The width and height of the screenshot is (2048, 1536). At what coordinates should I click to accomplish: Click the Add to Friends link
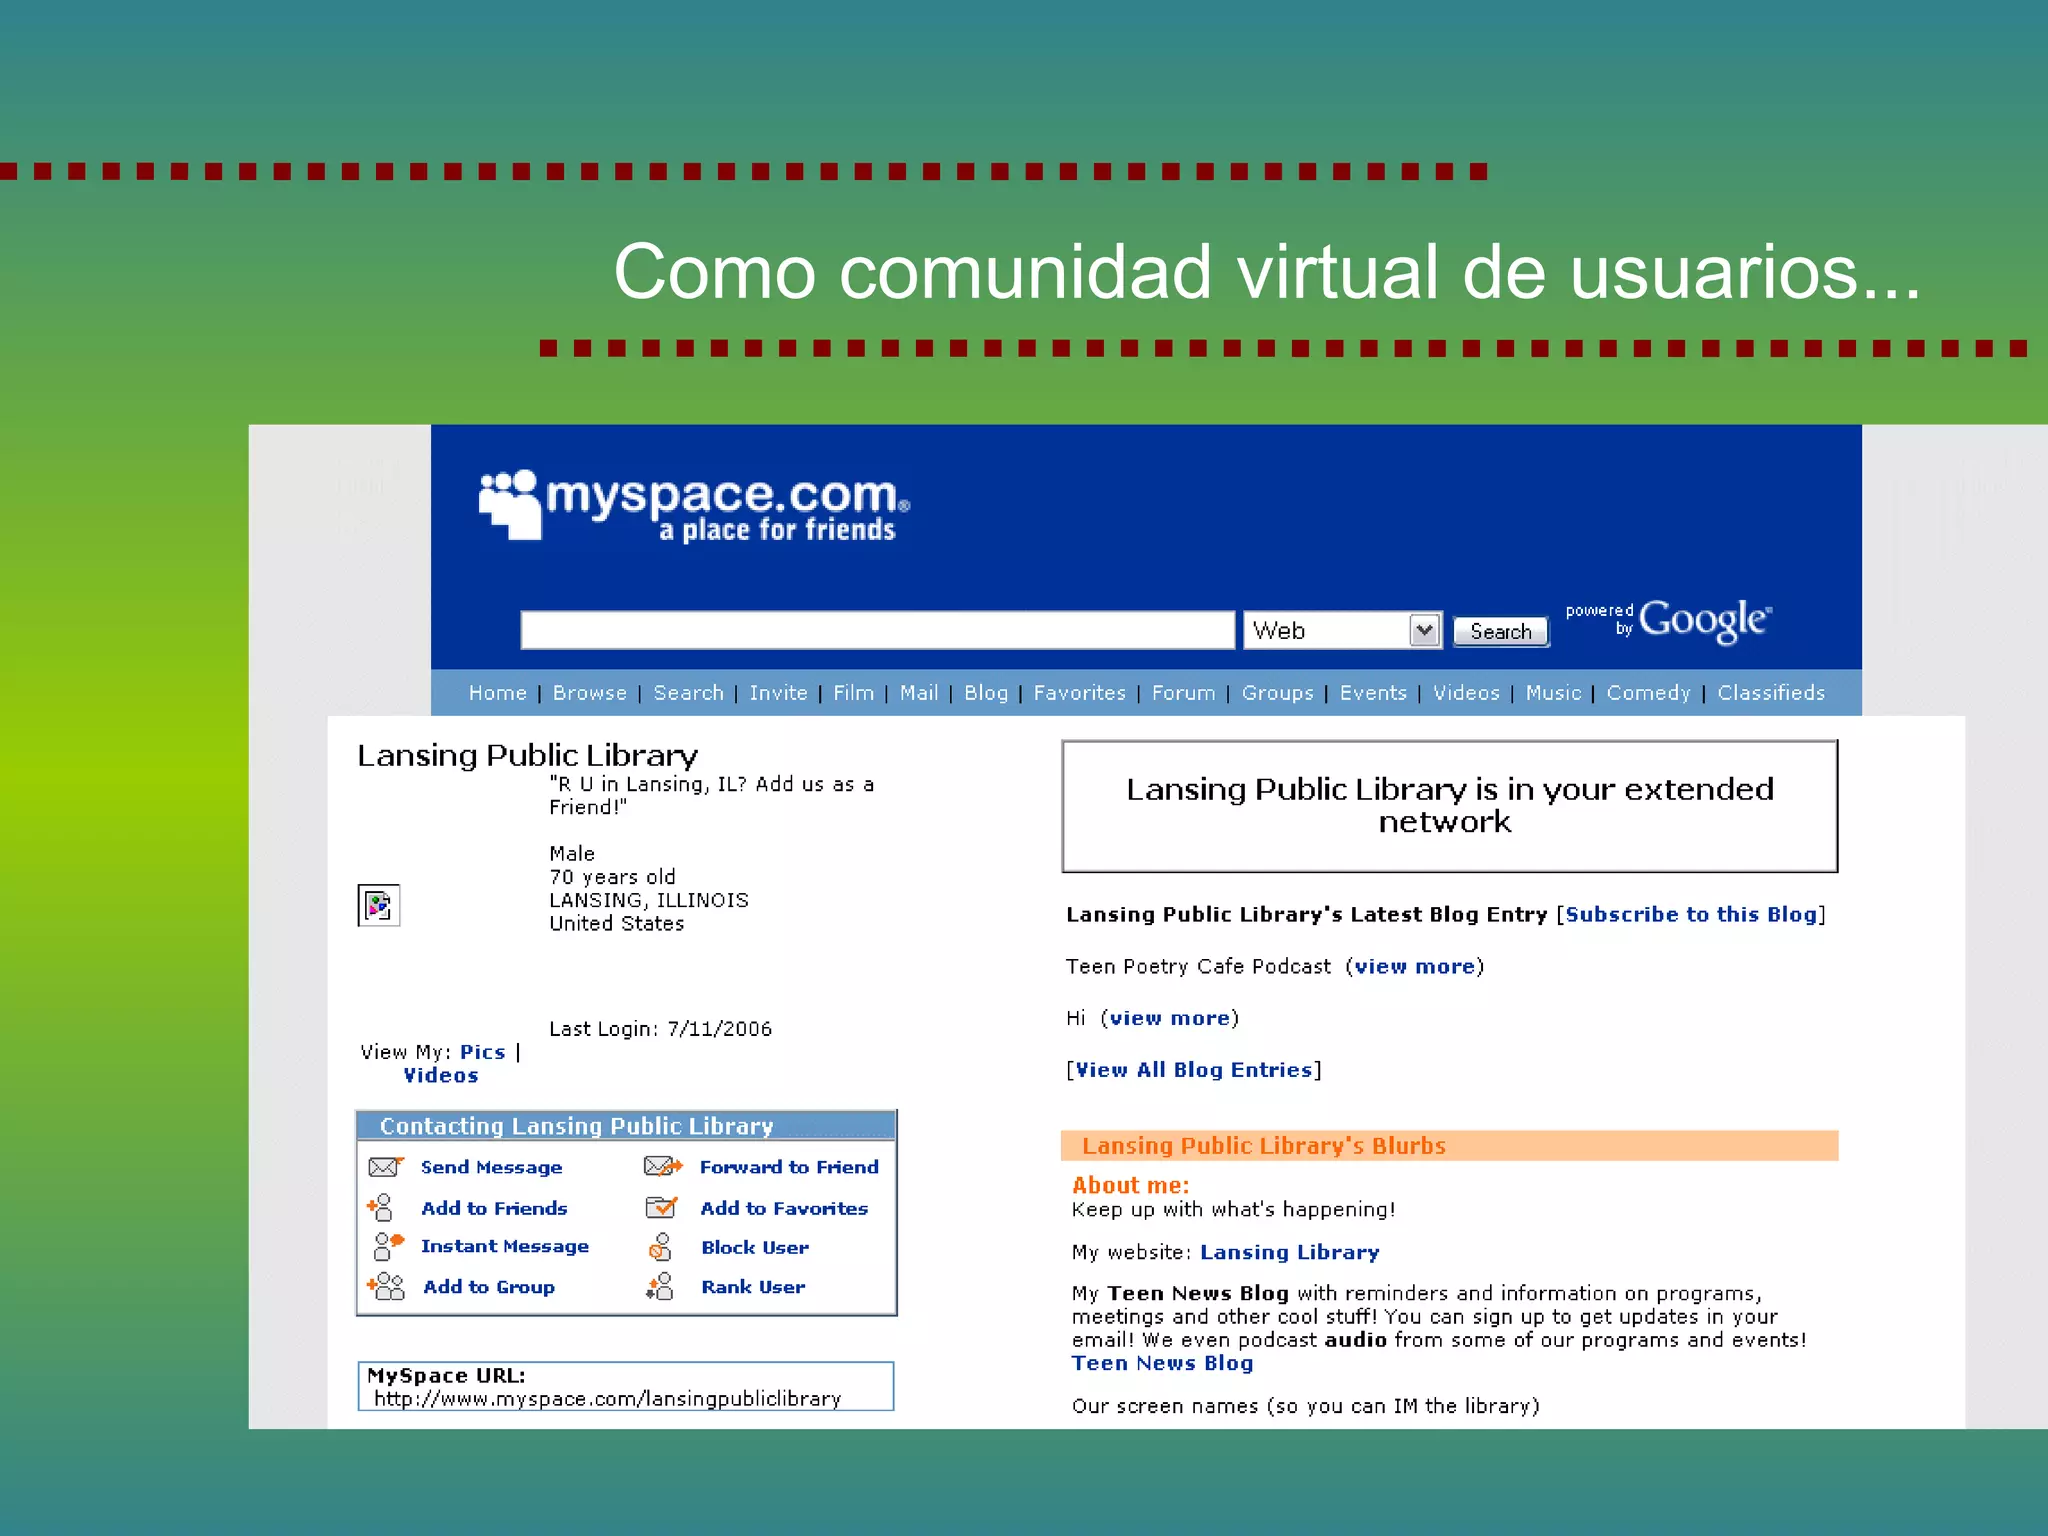(494, 1208)
